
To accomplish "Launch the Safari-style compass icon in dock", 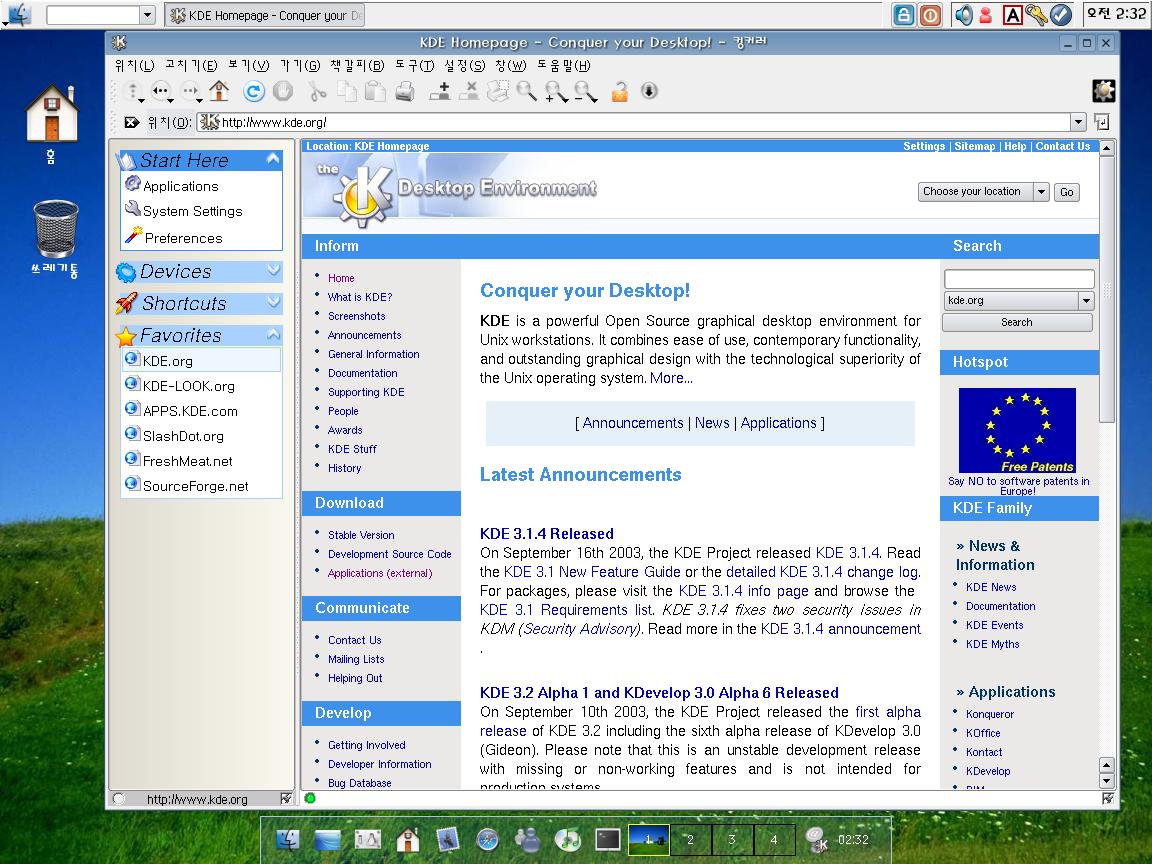I will coord(487,839).
